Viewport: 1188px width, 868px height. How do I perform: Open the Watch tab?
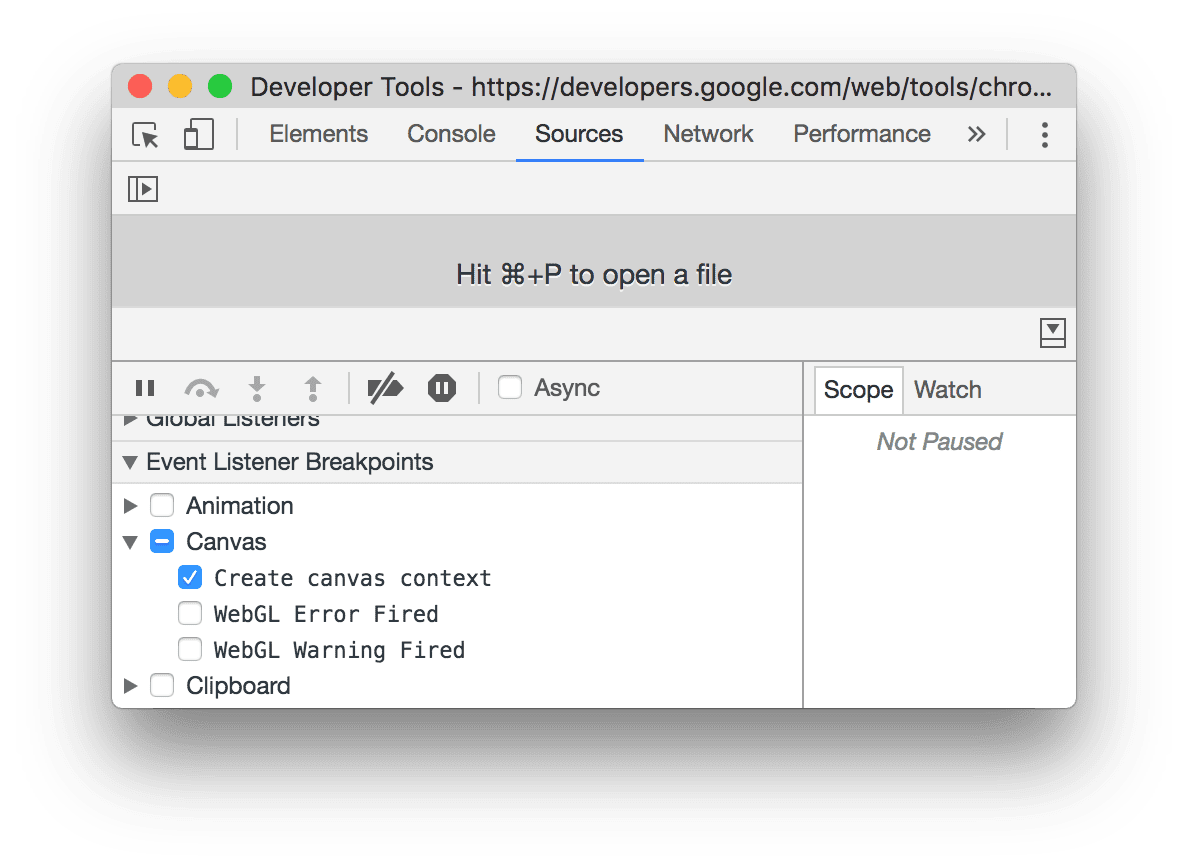point(946,390)
